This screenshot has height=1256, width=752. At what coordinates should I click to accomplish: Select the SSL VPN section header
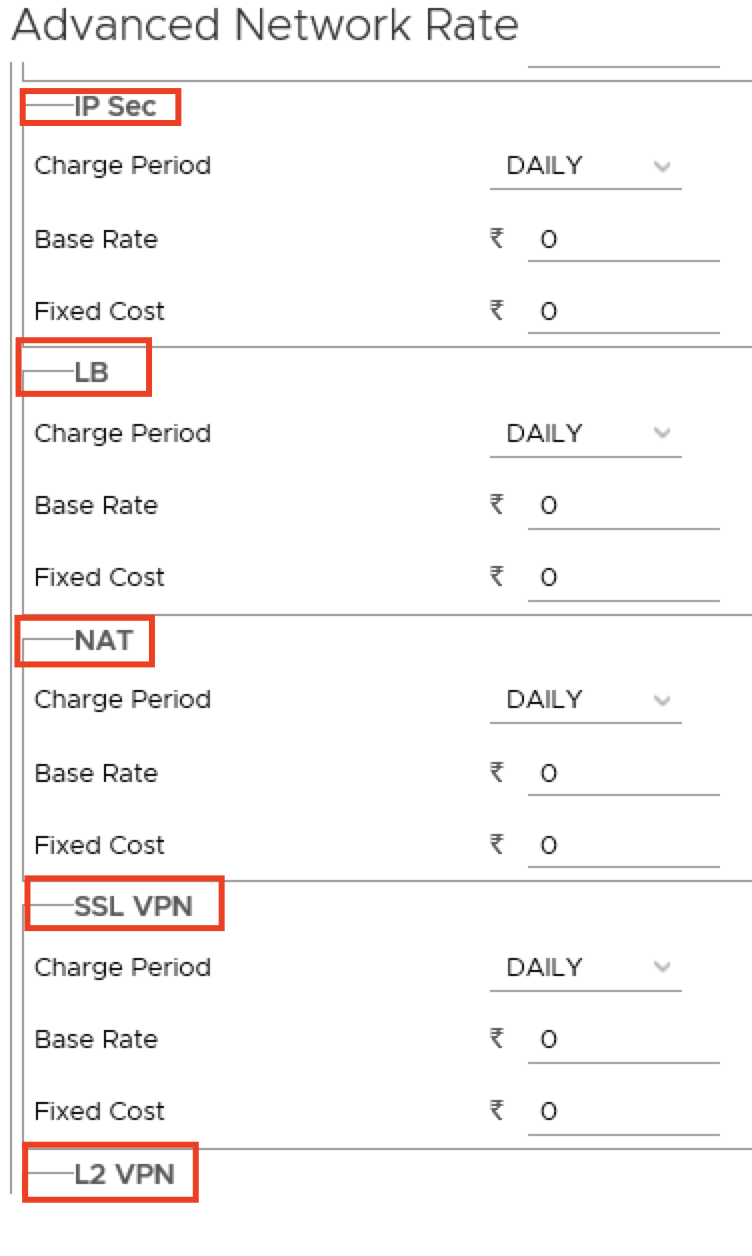point(133,907)
